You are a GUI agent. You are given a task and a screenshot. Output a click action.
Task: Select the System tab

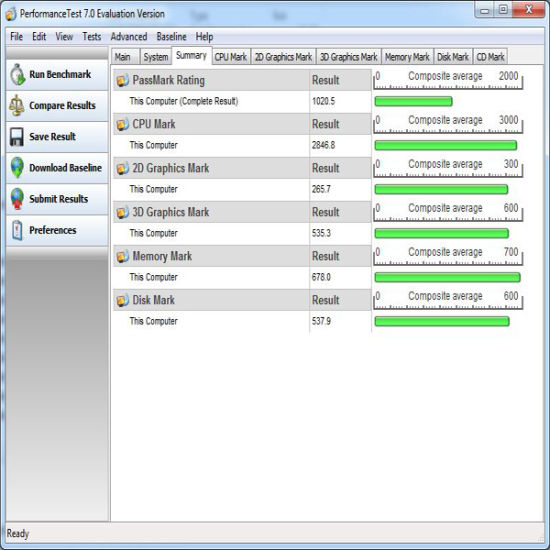[156, 57]
